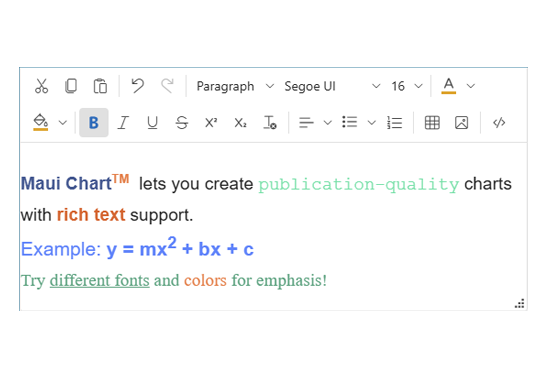The image size is (550, 380).
Task: Clear formatting from selection
Action: (270, 123)
